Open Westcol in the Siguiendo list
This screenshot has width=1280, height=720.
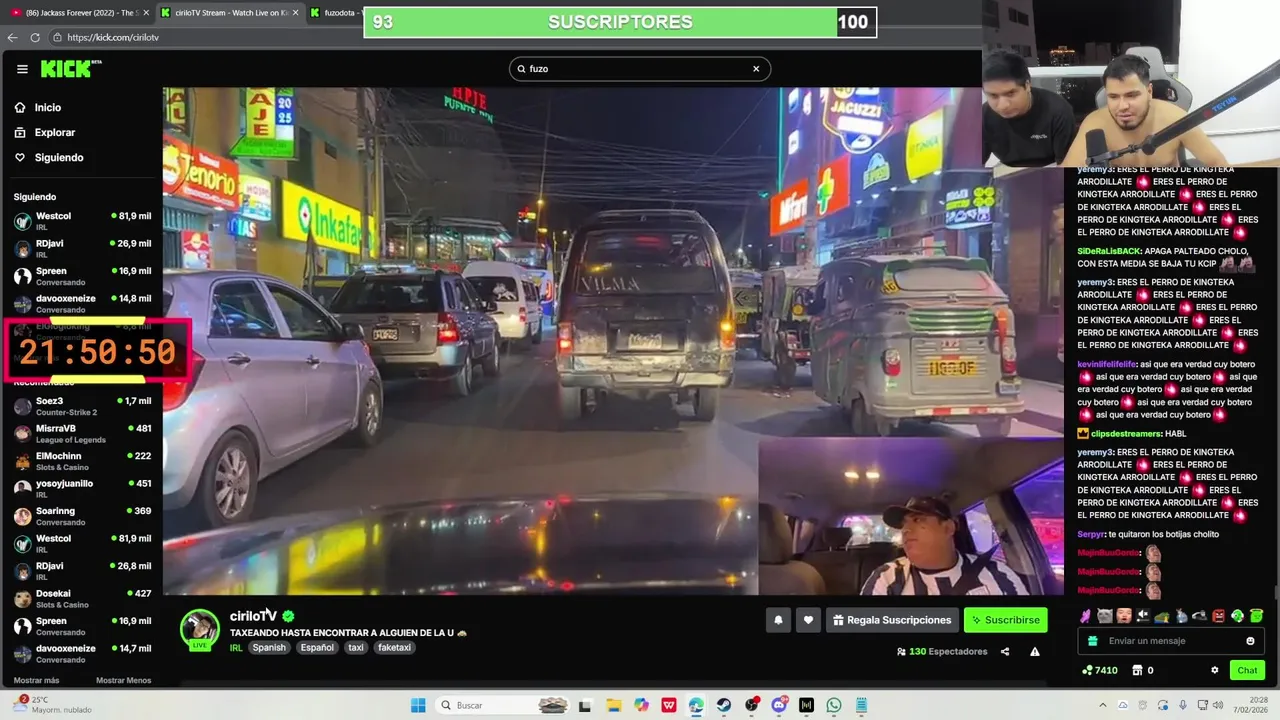click(82, 221)
